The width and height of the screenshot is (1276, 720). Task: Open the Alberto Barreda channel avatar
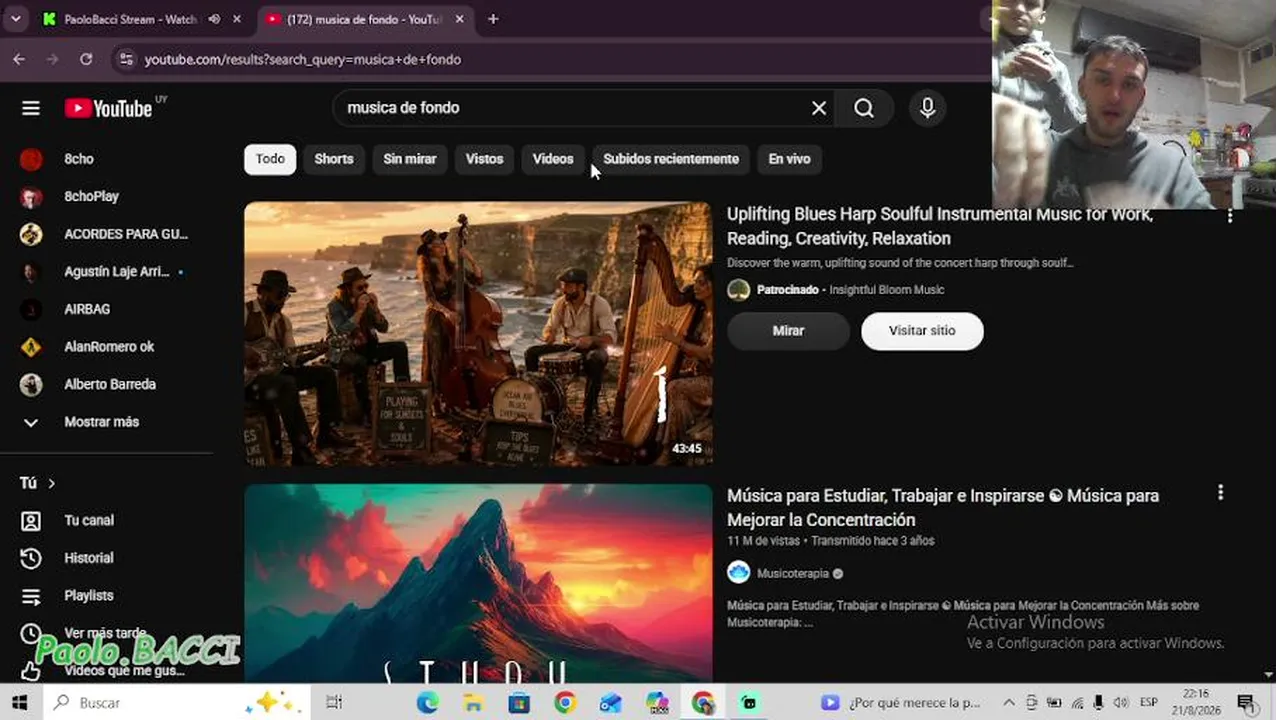pyautogui.click(x=31, y=384)
